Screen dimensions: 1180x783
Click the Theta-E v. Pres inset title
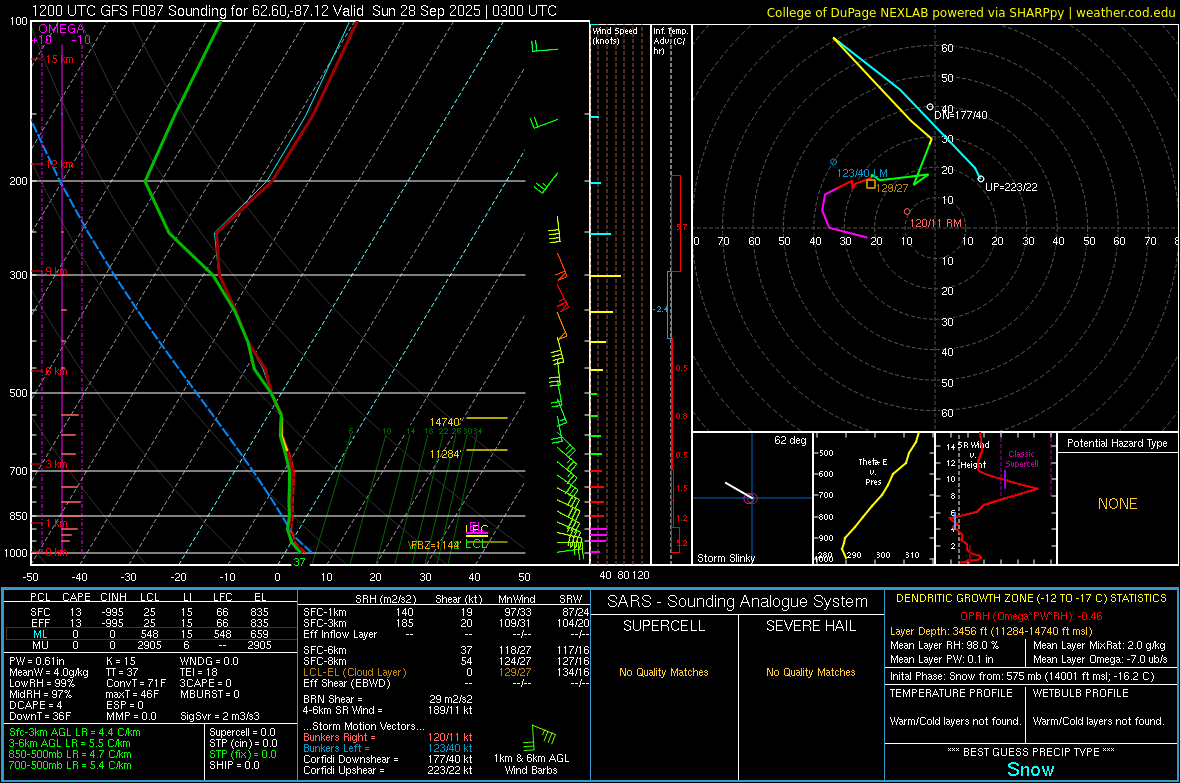click(873, 471)
